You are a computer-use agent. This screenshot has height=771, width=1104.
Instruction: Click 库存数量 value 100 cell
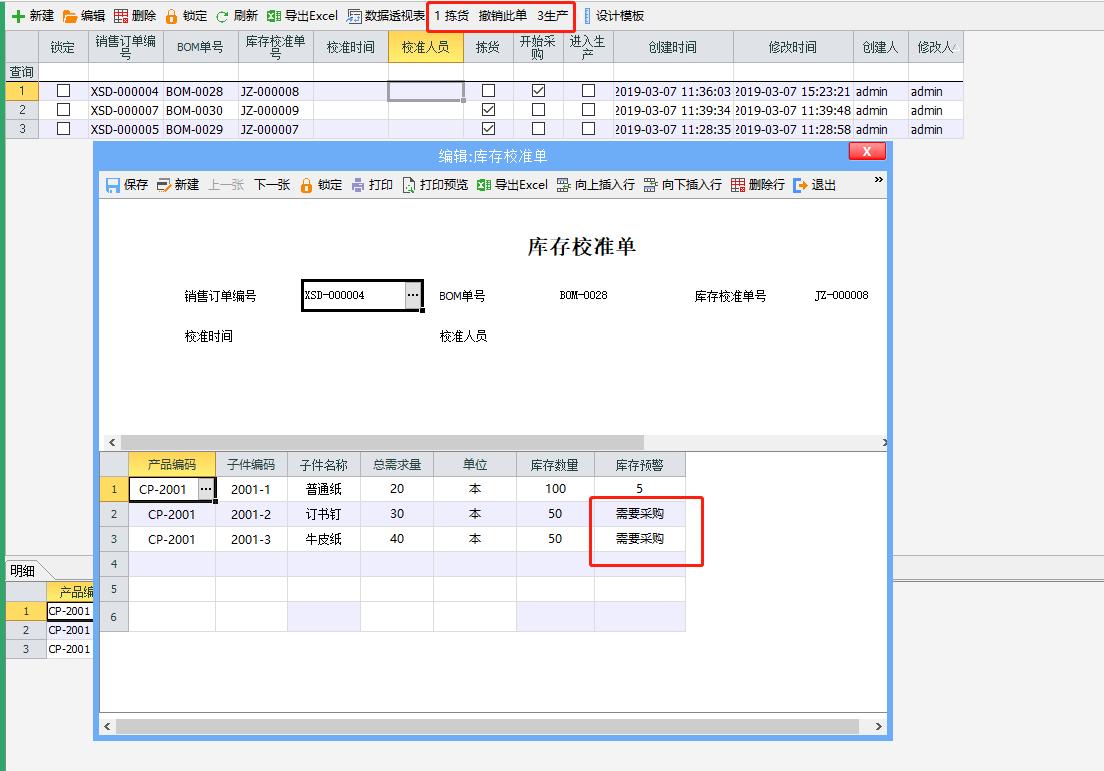tap(556, 489)
